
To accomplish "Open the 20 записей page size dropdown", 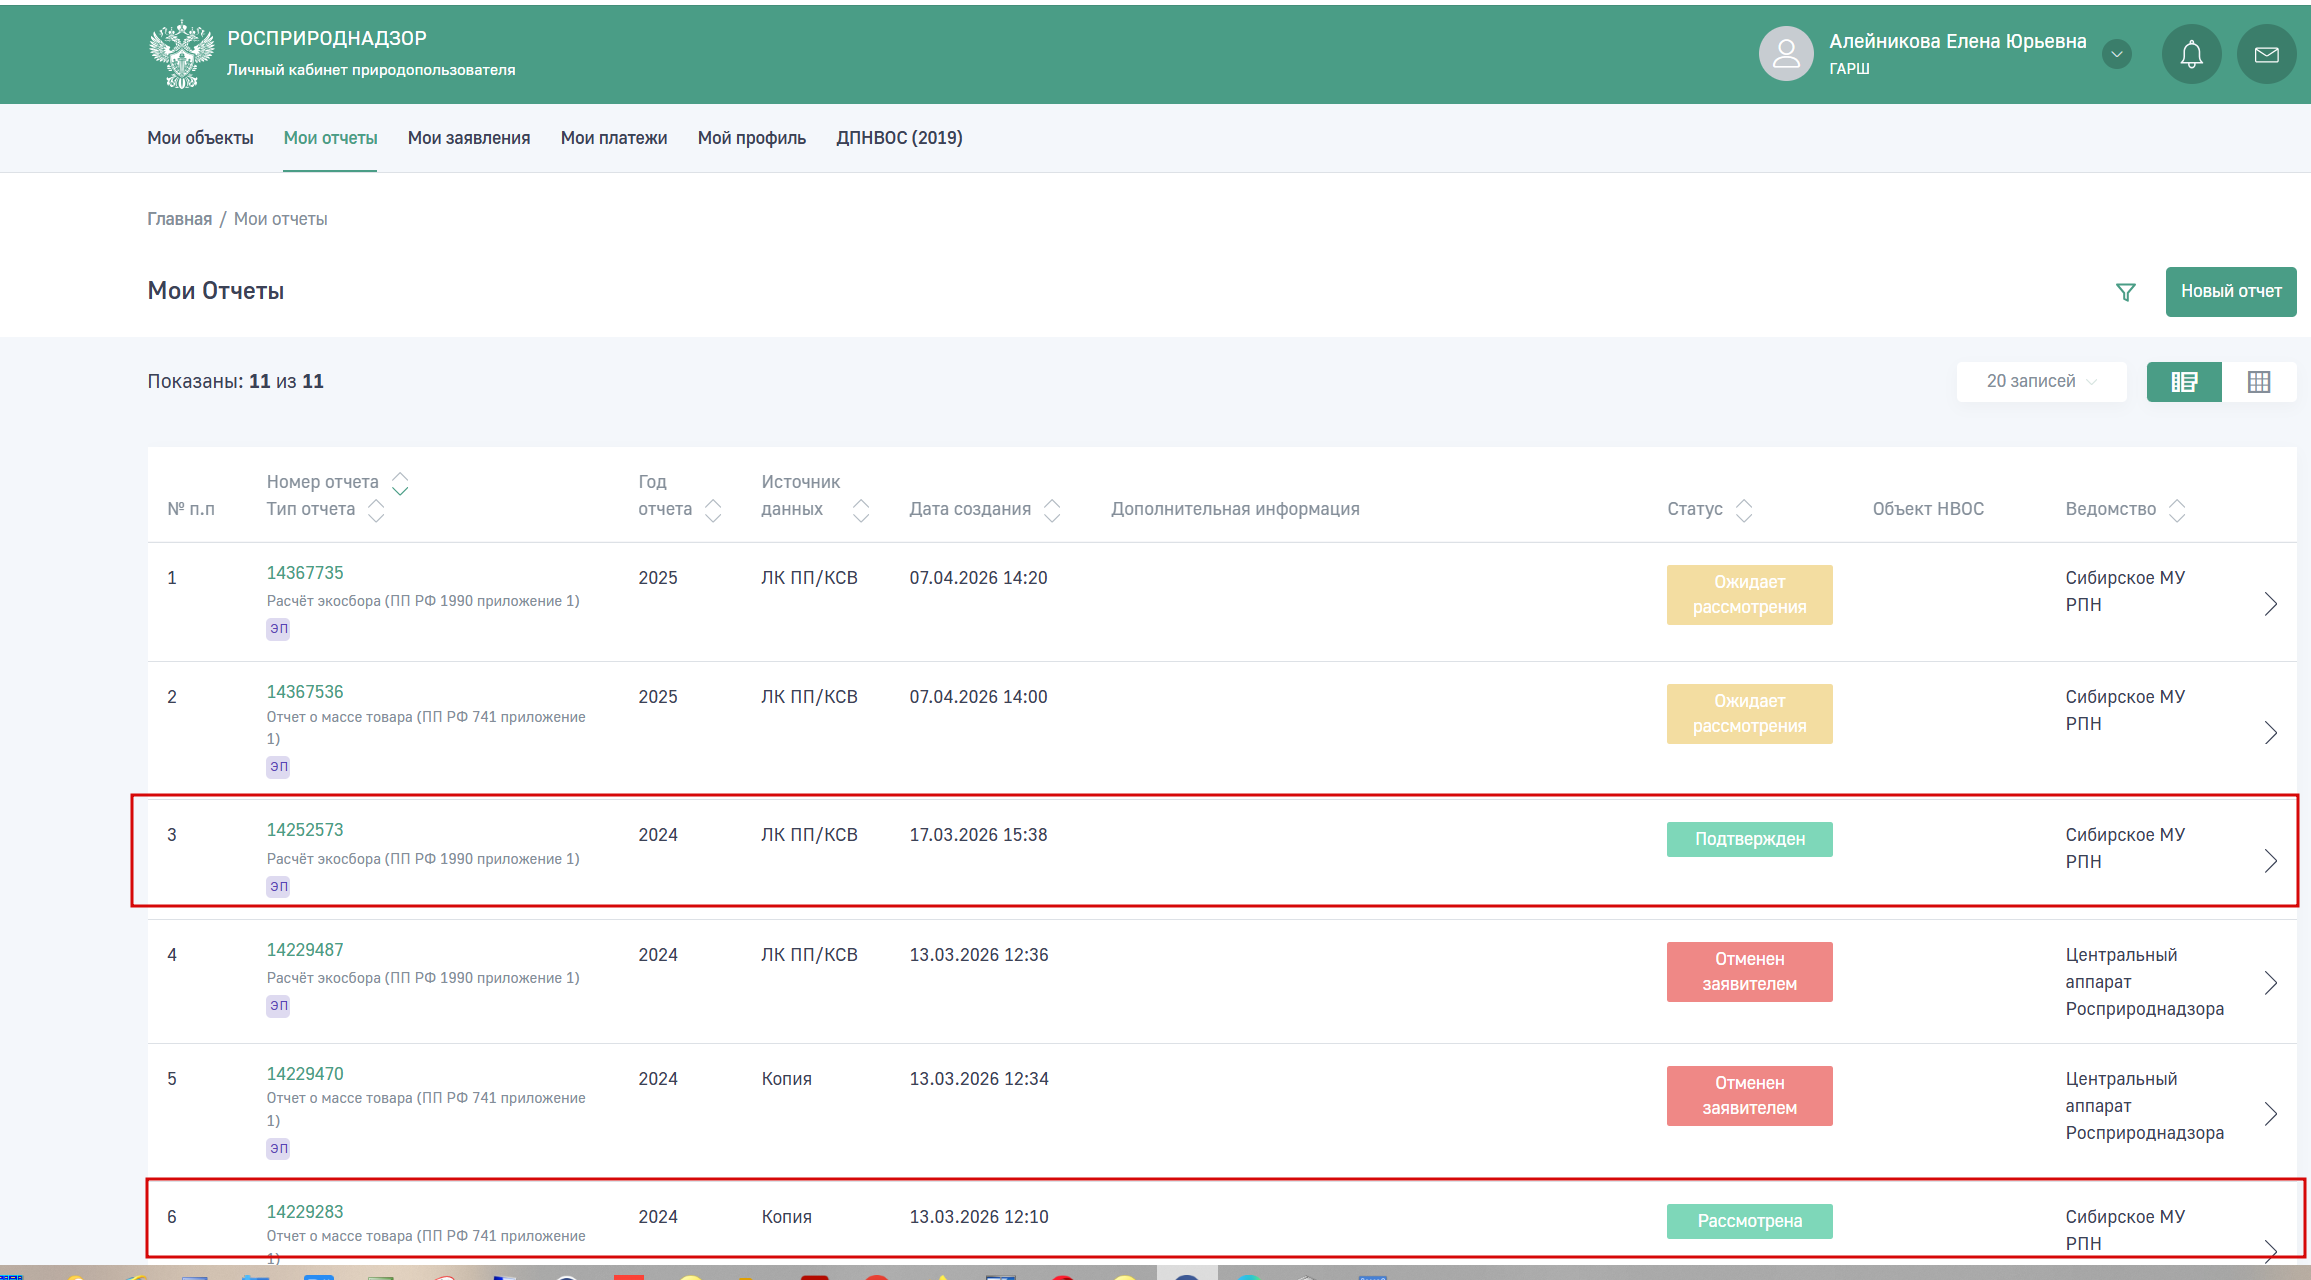I will [x=2040, y=382].
